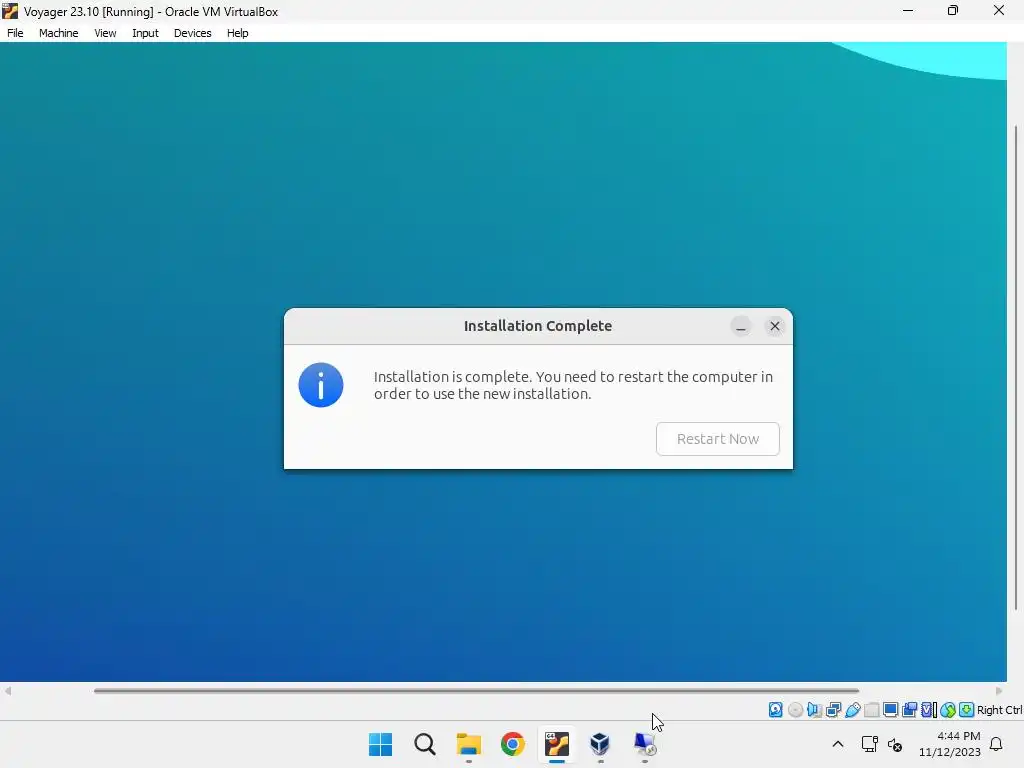Image resolution: width=1024 pixels, height=768 pixels.
Task: Open the Devices menu
Action: pyautogui.click(x=192, y=33)
